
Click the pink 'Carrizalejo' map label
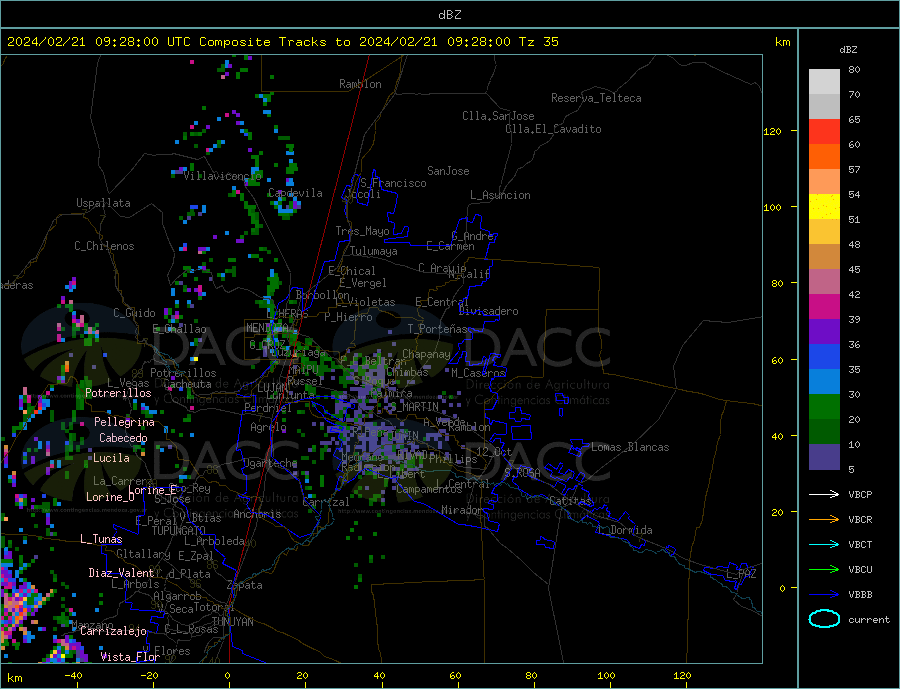click(x=113, y=632)
